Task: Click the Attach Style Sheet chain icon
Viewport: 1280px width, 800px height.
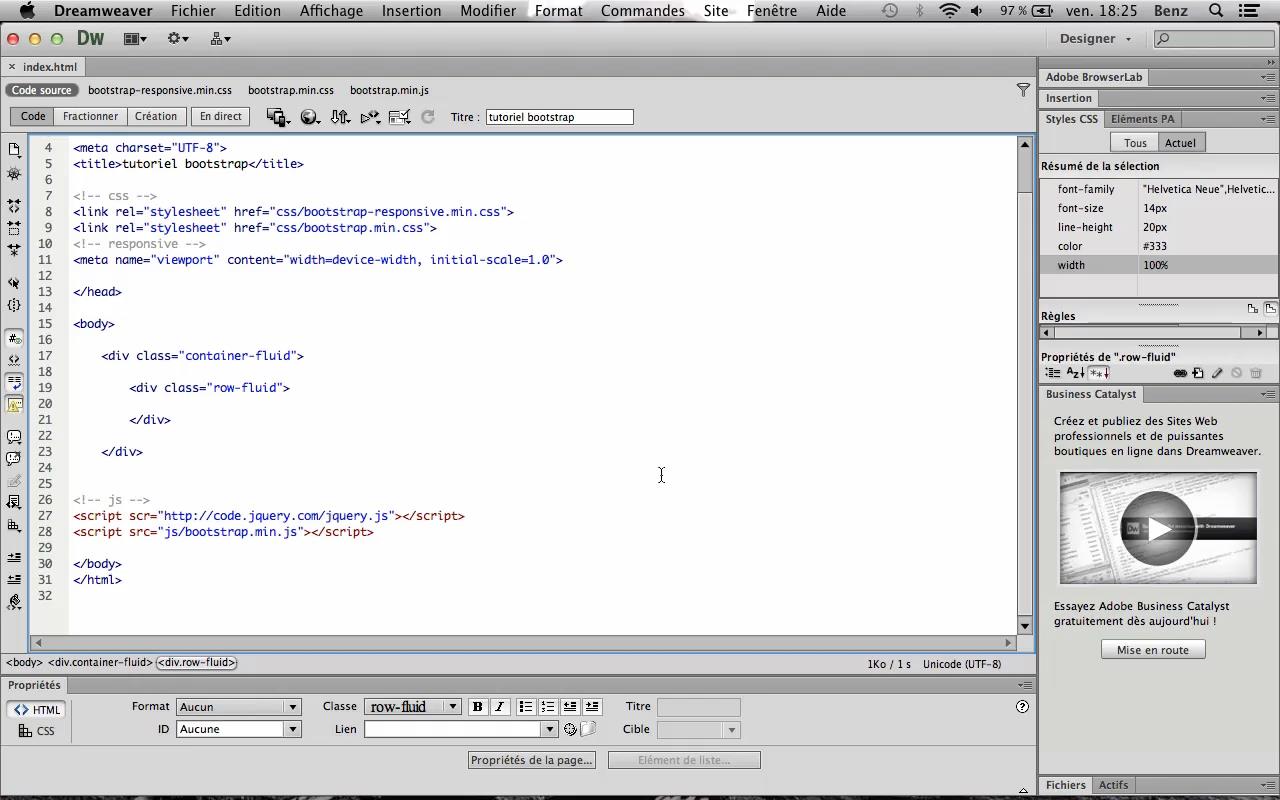Action: (x=1180, y=373)
